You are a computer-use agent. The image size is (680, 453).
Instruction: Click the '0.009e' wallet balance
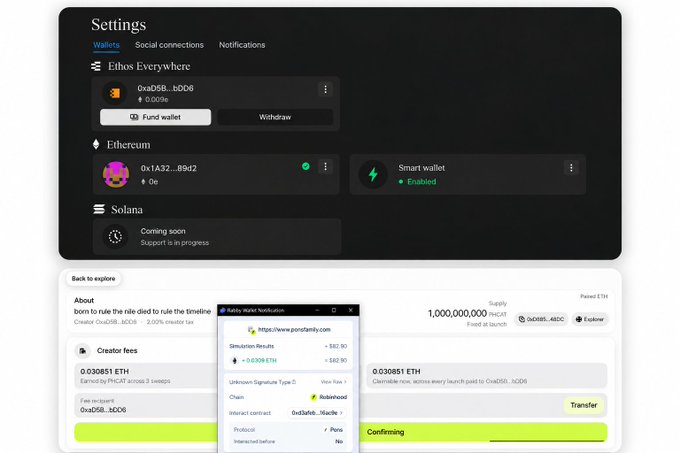pos(157,100)
